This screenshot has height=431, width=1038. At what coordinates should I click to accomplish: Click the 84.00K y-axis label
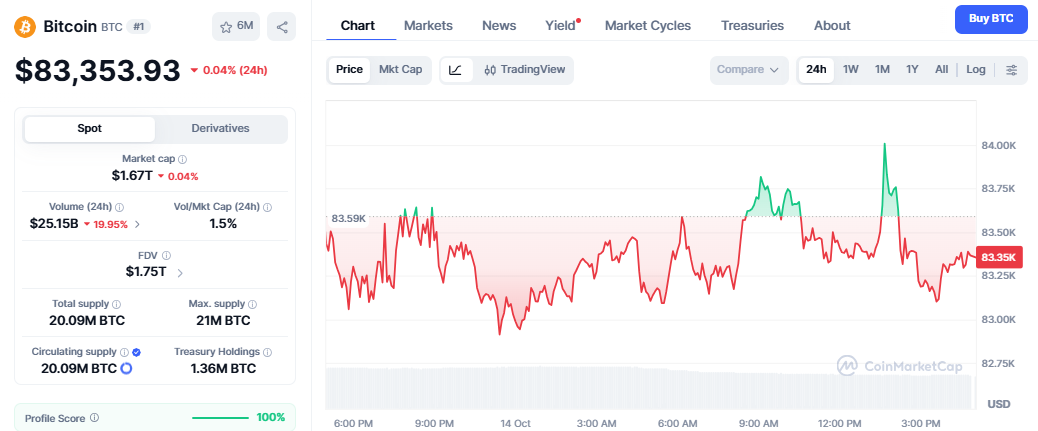[998, 145]
